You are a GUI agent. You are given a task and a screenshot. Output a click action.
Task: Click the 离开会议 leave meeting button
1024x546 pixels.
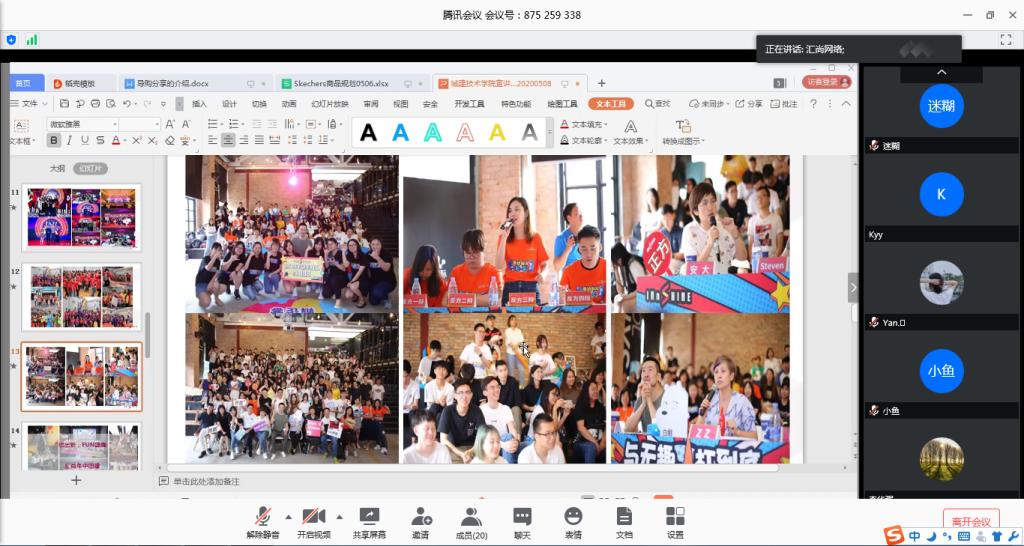coord(970,521)
